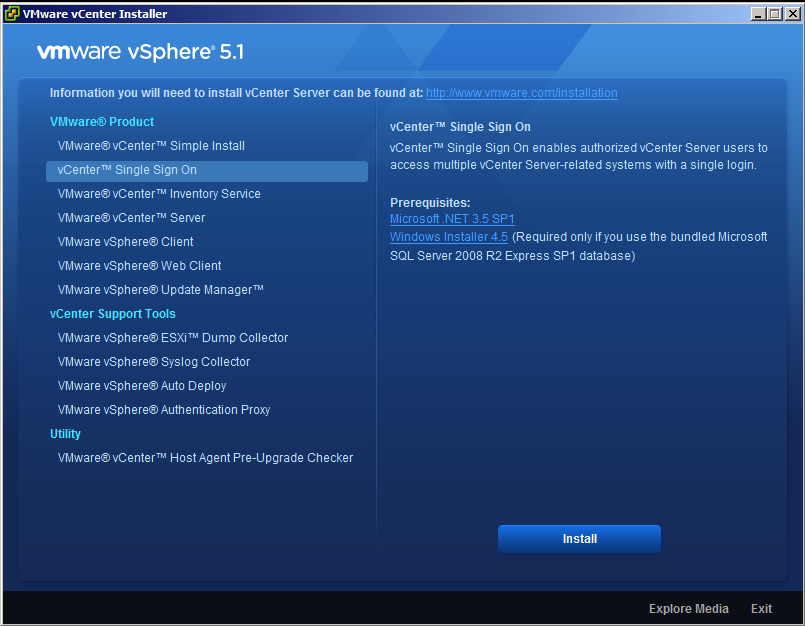Choose VMware vSphere Update Manager
The width and height of the screenshot is (805, 626).
[161, 290]
